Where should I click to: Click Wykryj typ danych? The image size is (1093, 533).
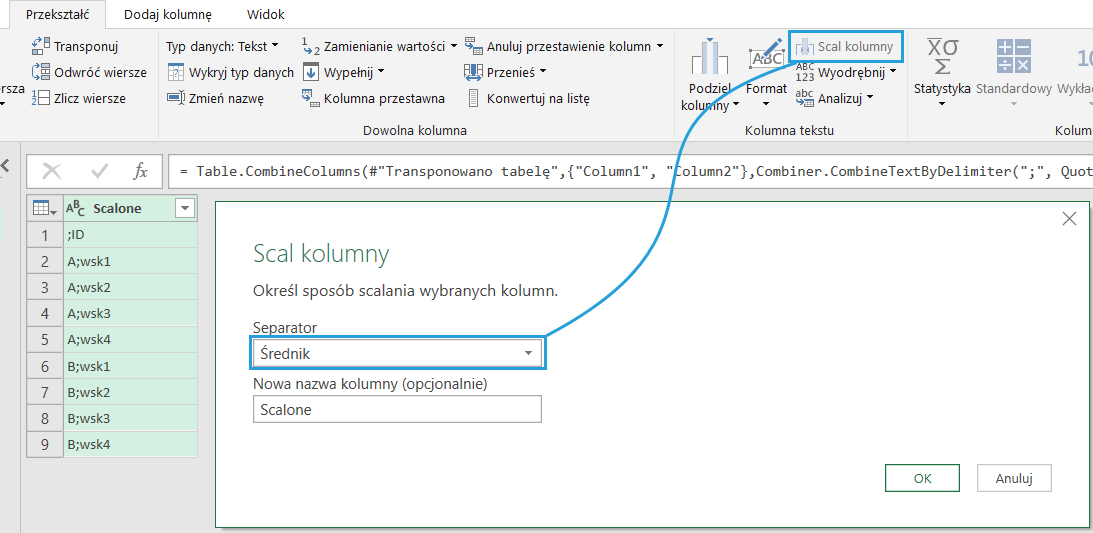[230, 72]
